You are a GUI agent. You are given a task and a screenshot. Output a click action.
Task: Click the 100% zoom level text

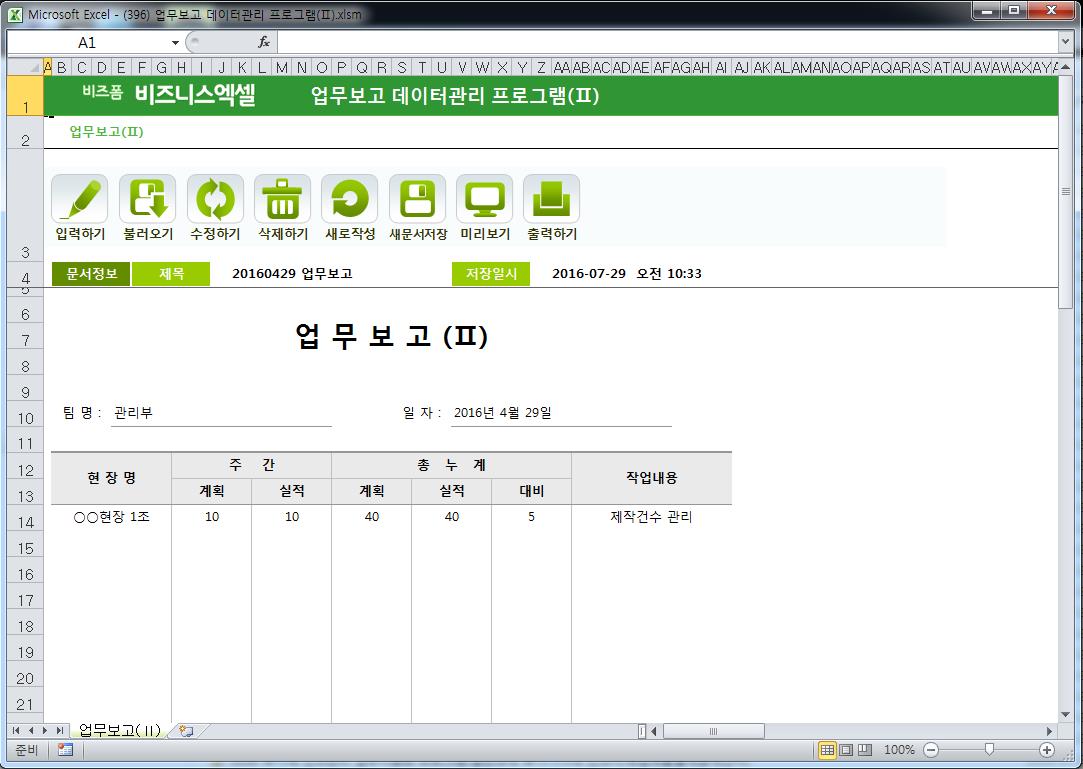point(899,750)
